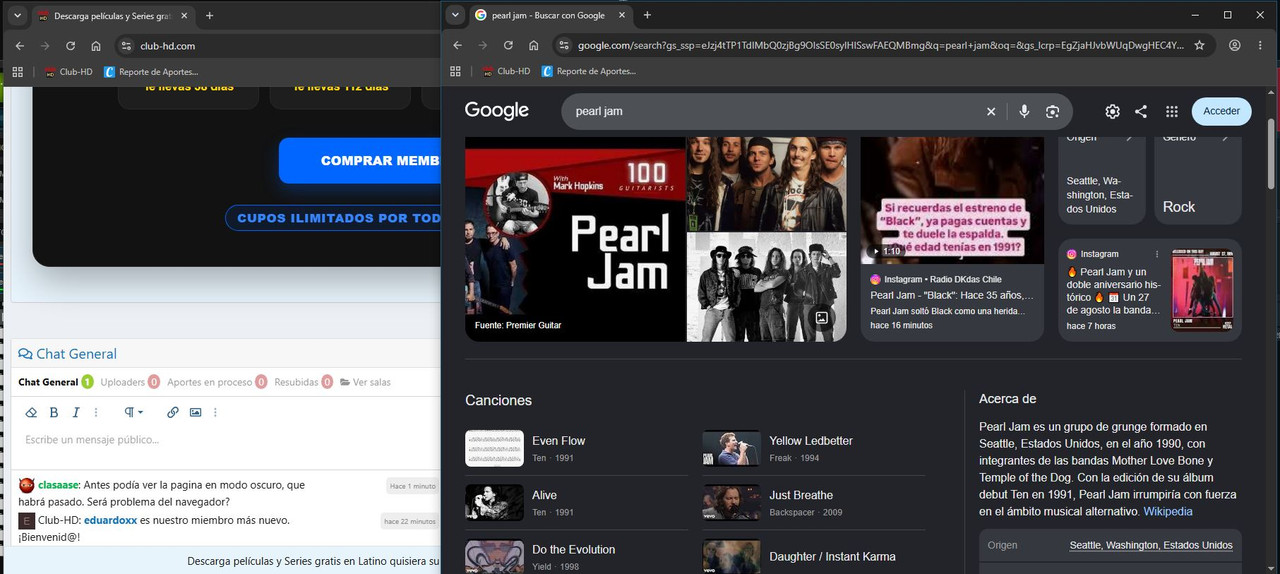Open the paragraph format dropdown in chat

pos(133,412)
